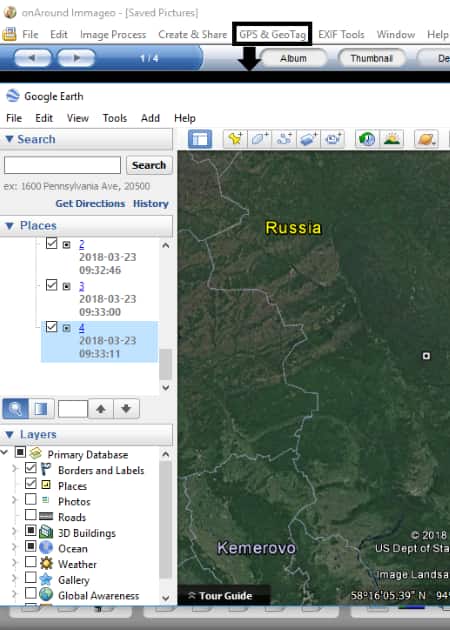Open the Google Earth Tools menu
The image size is (450, 630).
click(115, 118)
